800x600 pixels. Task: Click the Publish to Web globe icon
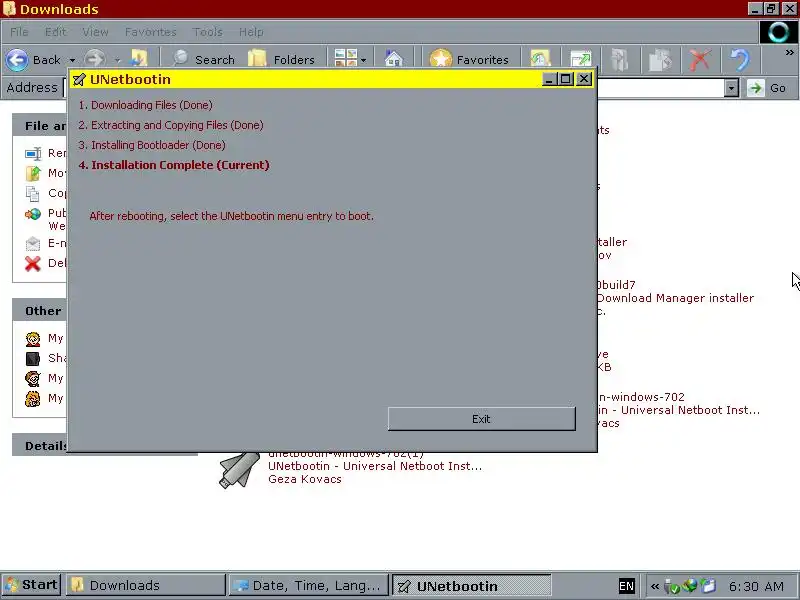(33, 214)
